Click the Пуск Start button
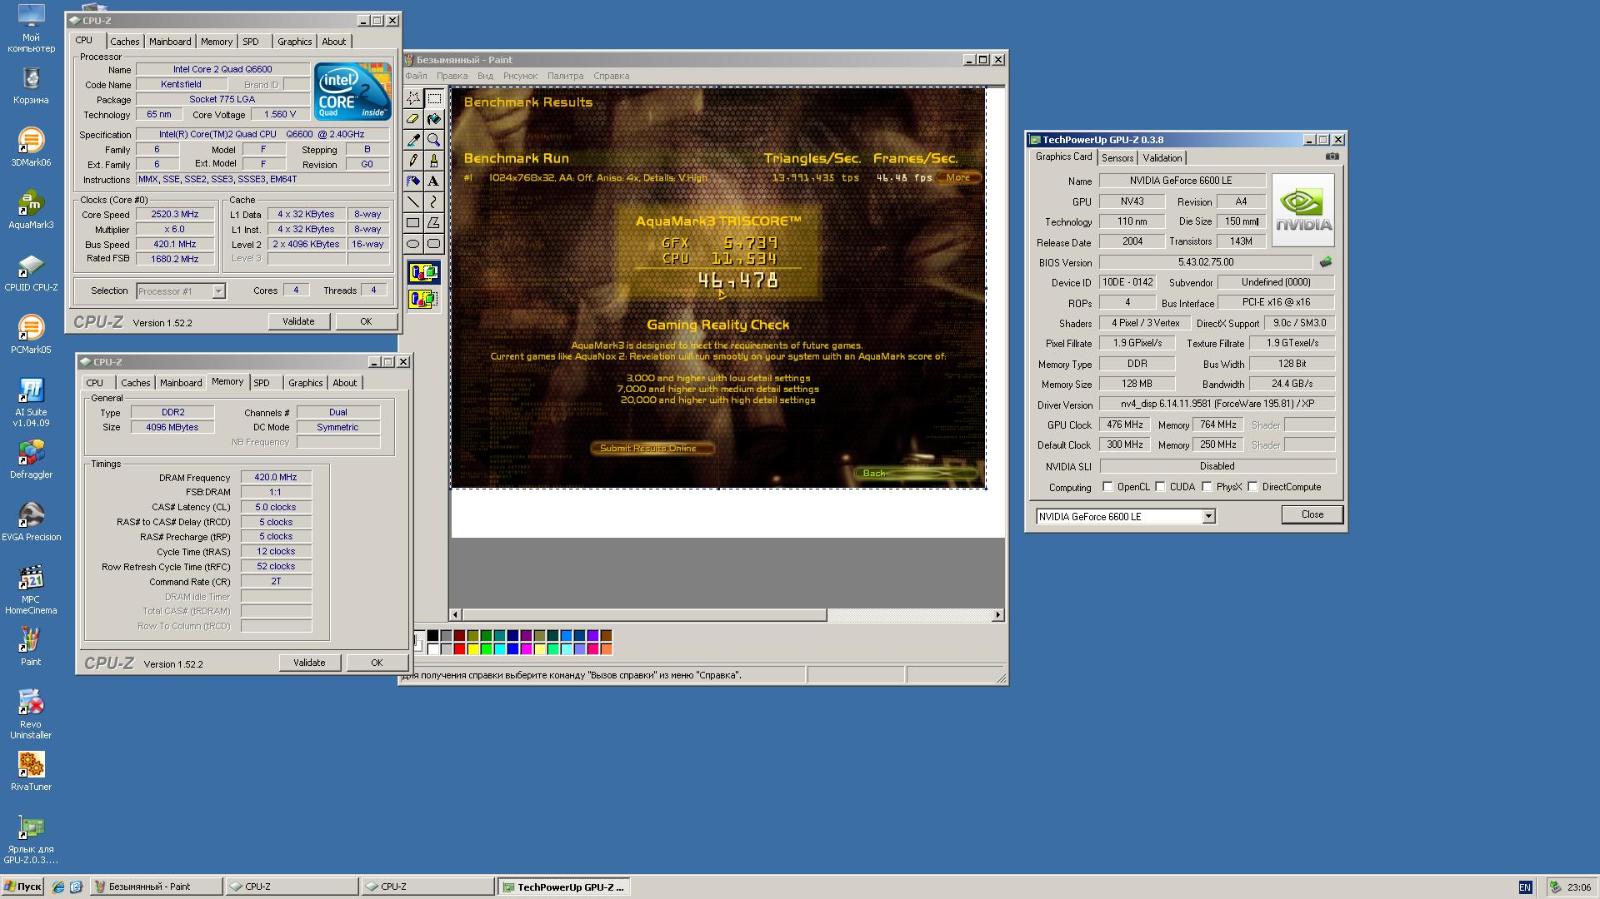The image size is (1600, 899). (x=23, y=887)
